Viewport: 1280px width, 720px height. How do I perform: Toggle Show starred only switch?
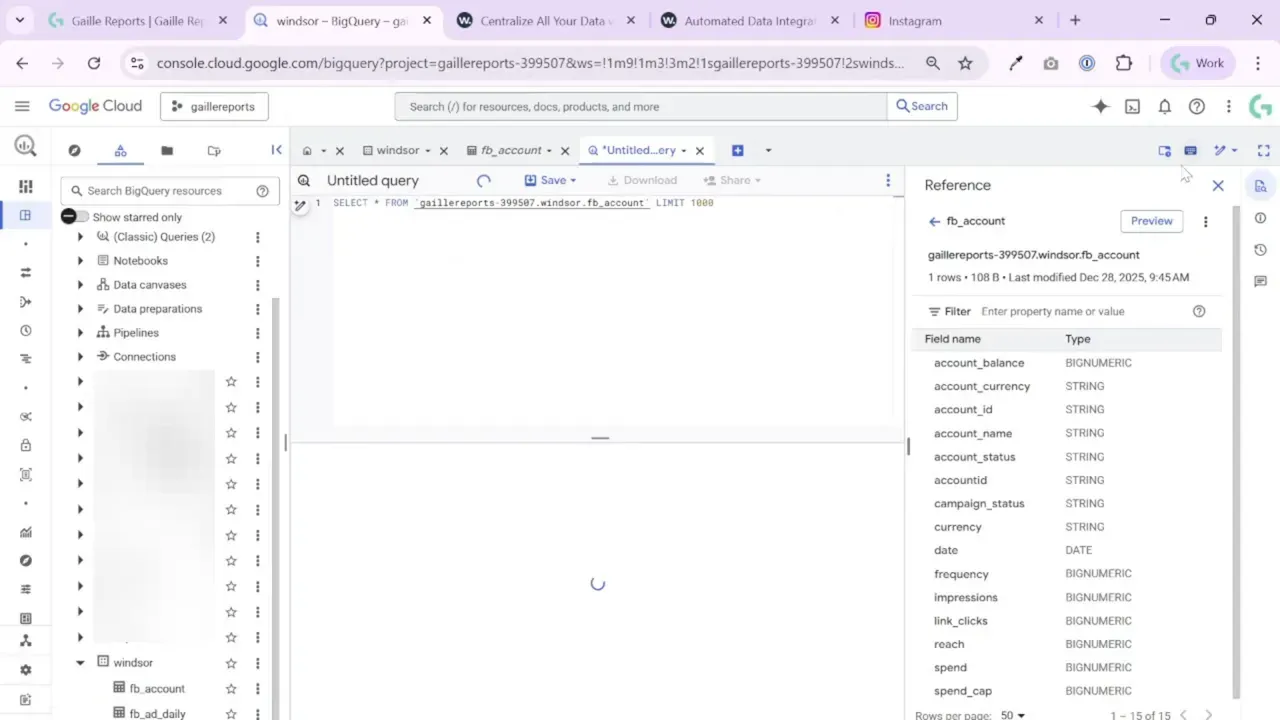tap(74, 217)
